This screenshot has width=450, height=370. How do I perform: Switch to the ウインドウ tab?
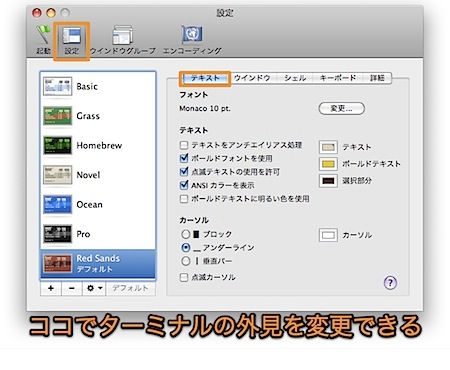[252, 78]
